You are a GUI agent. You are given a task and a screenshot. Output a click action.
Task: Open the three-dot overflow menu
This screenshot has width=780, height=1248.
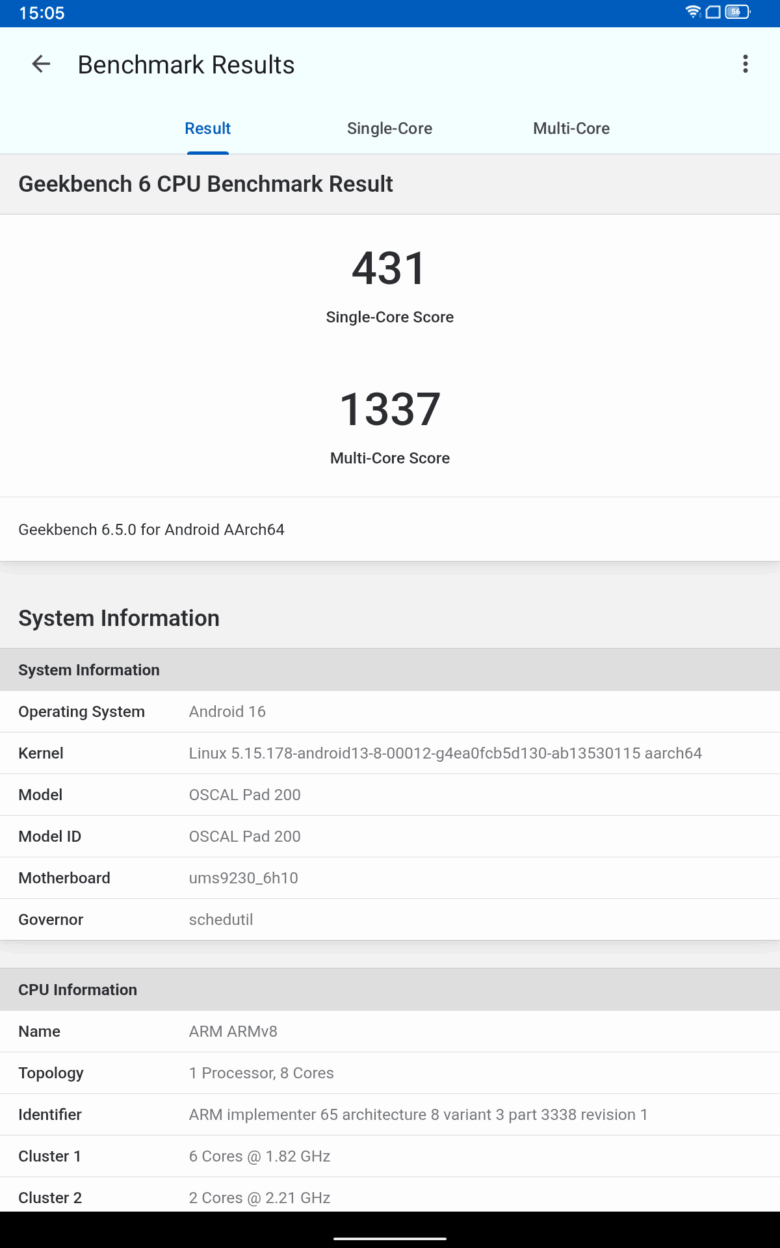tap(745, 64)
